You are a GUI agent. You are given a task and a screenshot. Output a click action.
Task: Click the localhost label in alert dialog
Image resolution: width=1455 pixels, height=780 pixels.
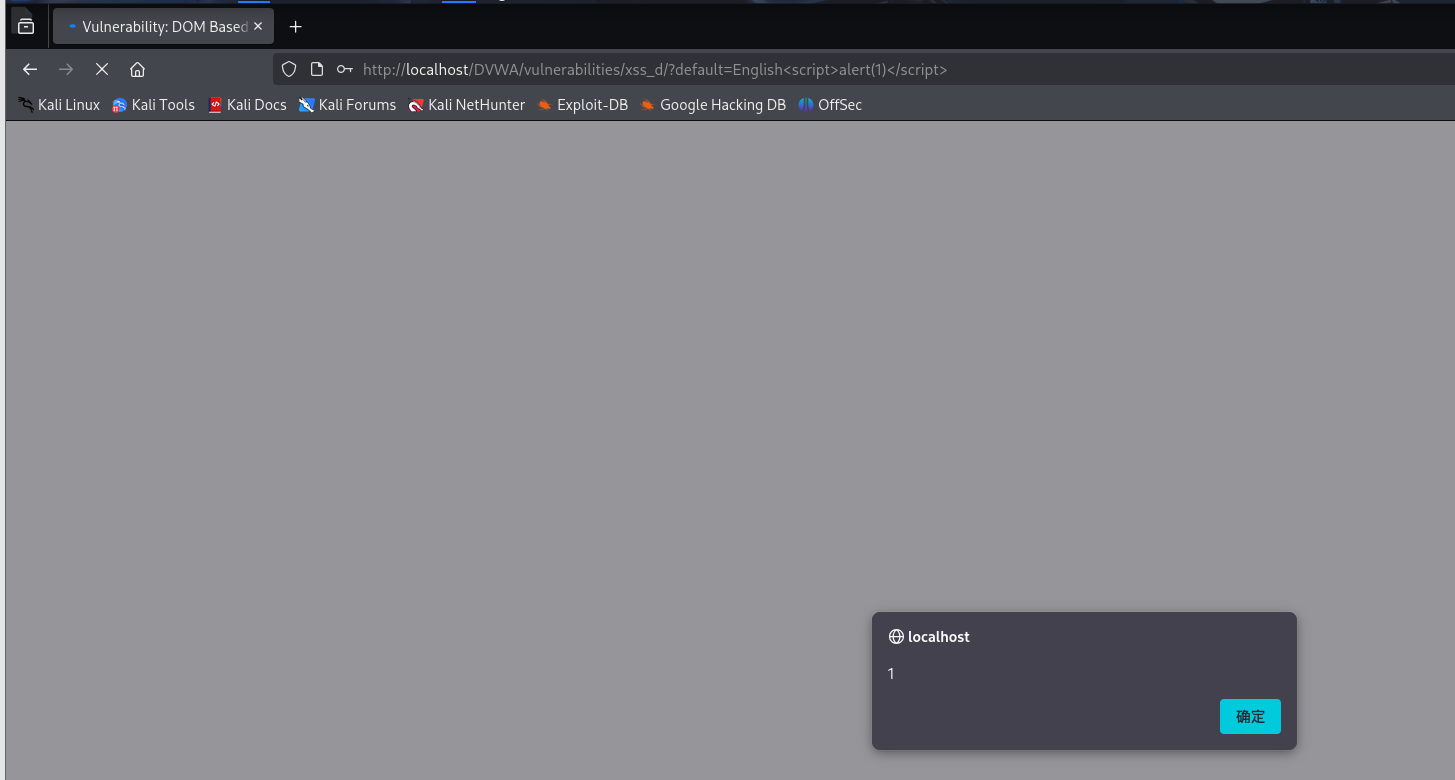coord(938,637)
